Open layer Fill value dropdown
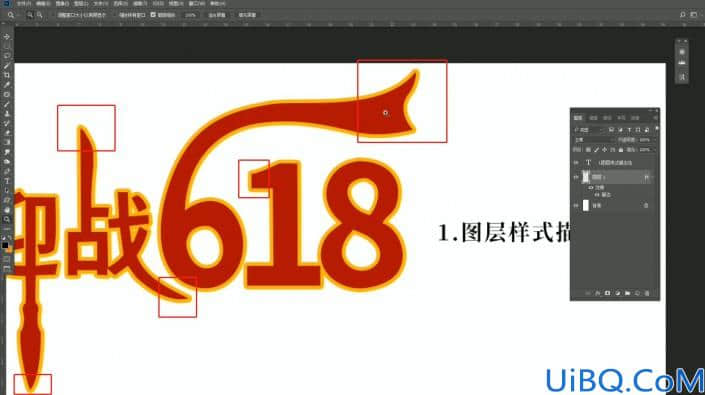 (653, 150)
